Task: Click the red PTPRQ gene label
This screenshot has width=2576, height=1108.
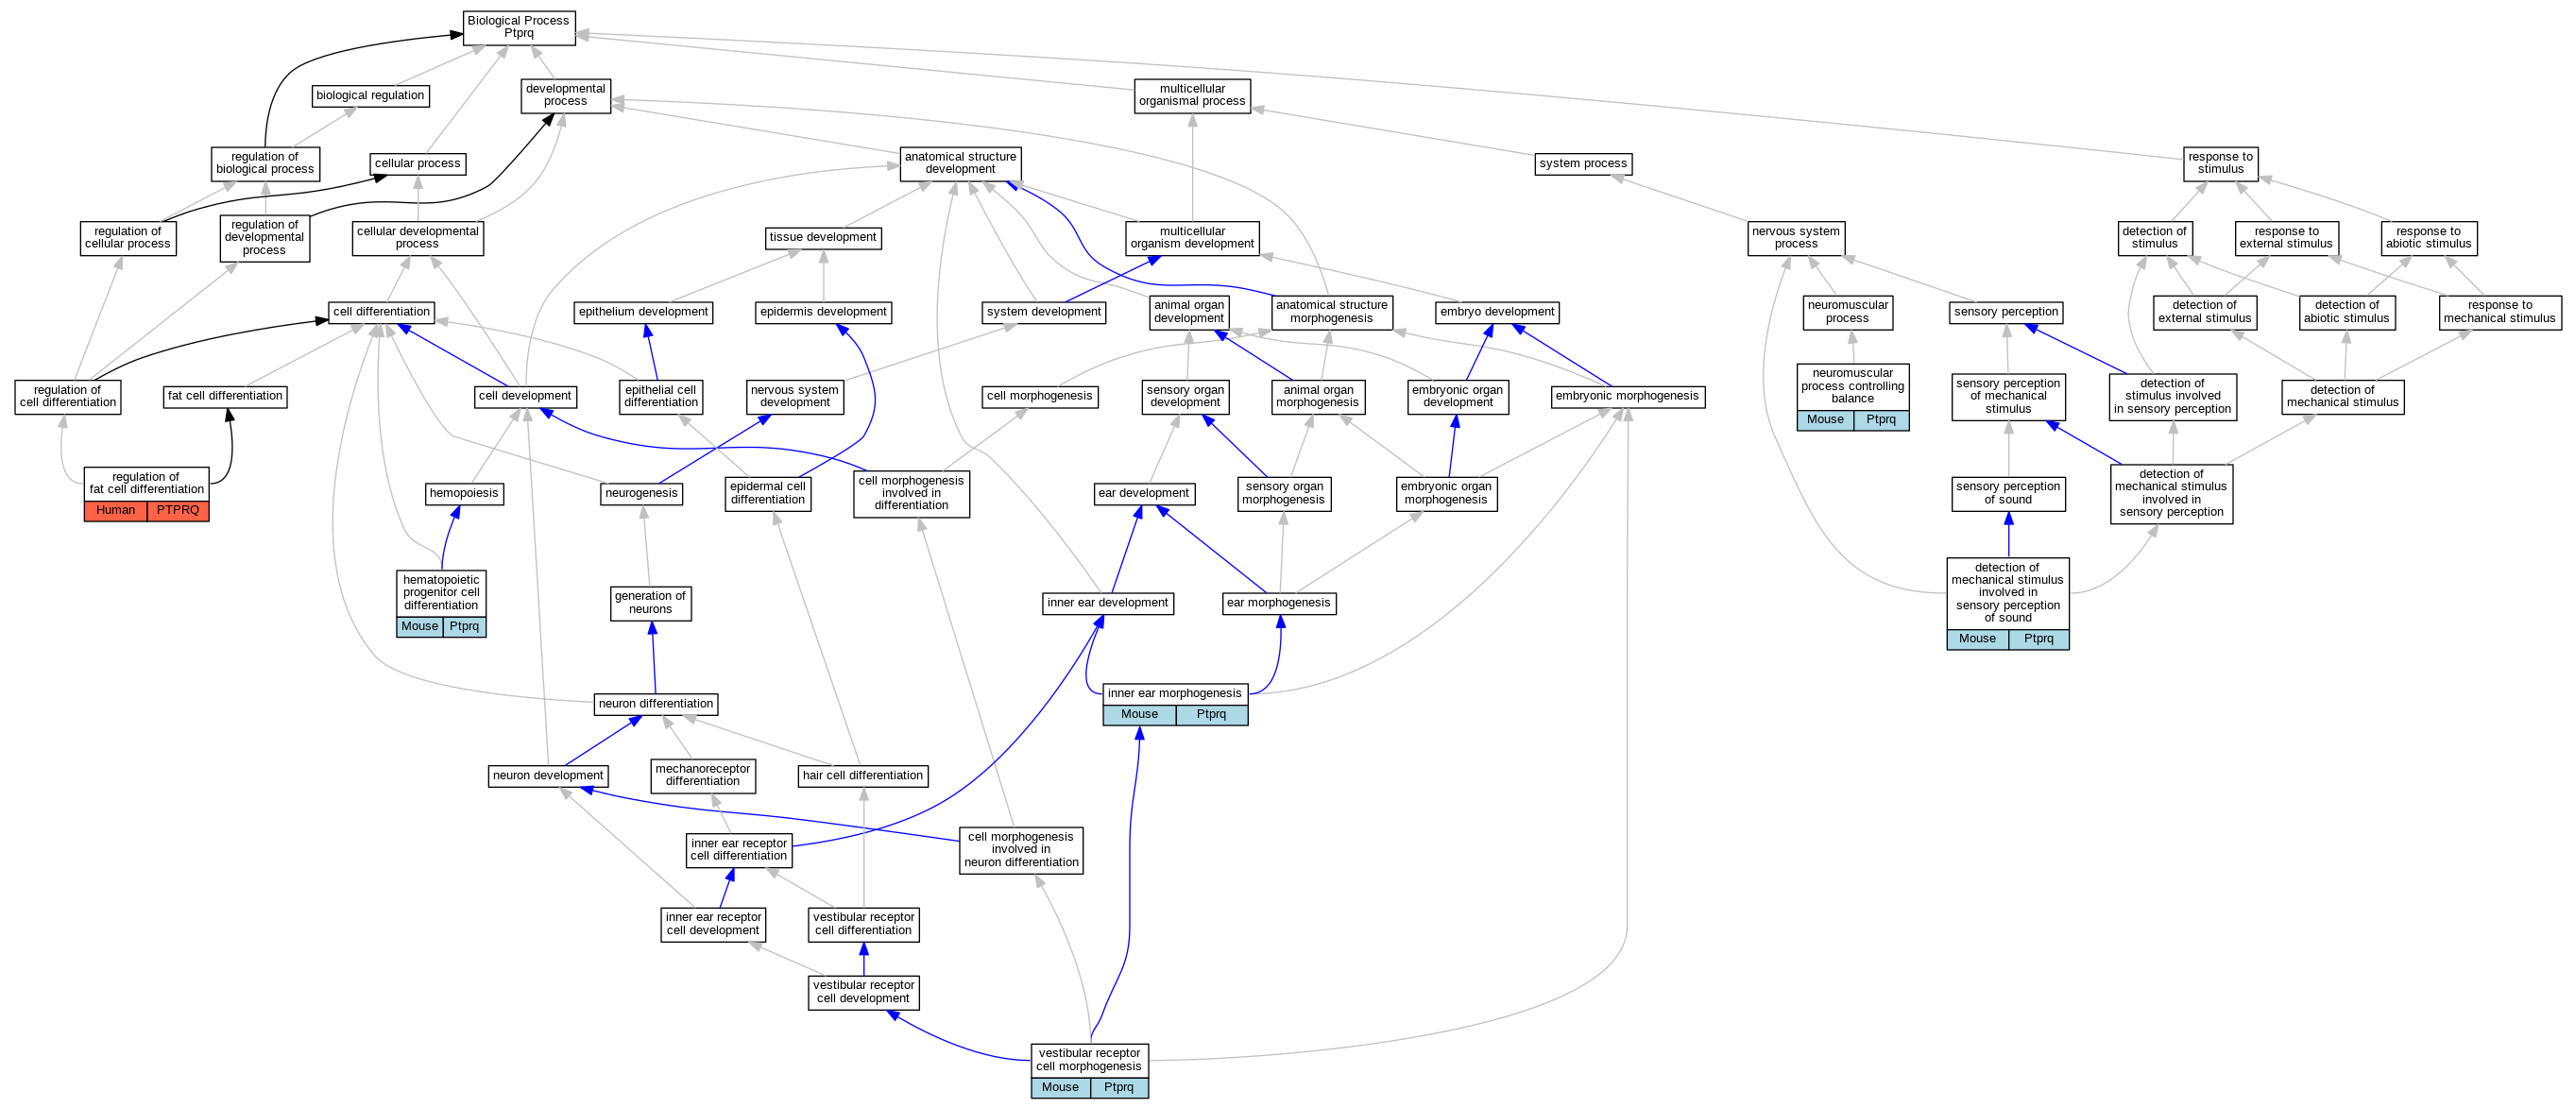Action: click(178, 510)
